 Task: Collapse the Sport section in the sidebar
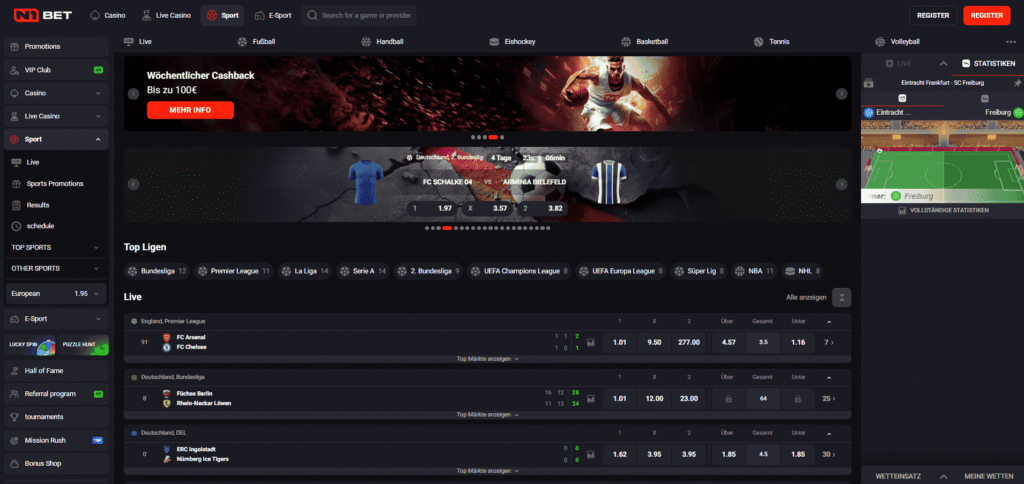point(98,139)
